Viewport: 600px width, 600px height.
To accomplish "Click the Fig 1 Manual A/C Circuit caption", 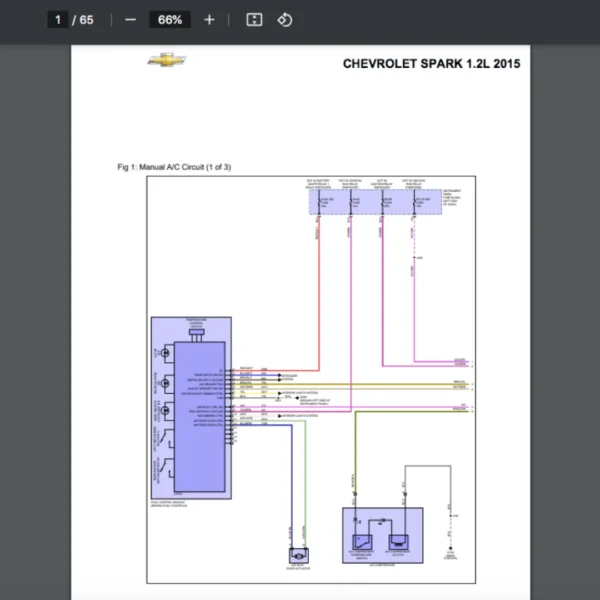I will point(174,167).
